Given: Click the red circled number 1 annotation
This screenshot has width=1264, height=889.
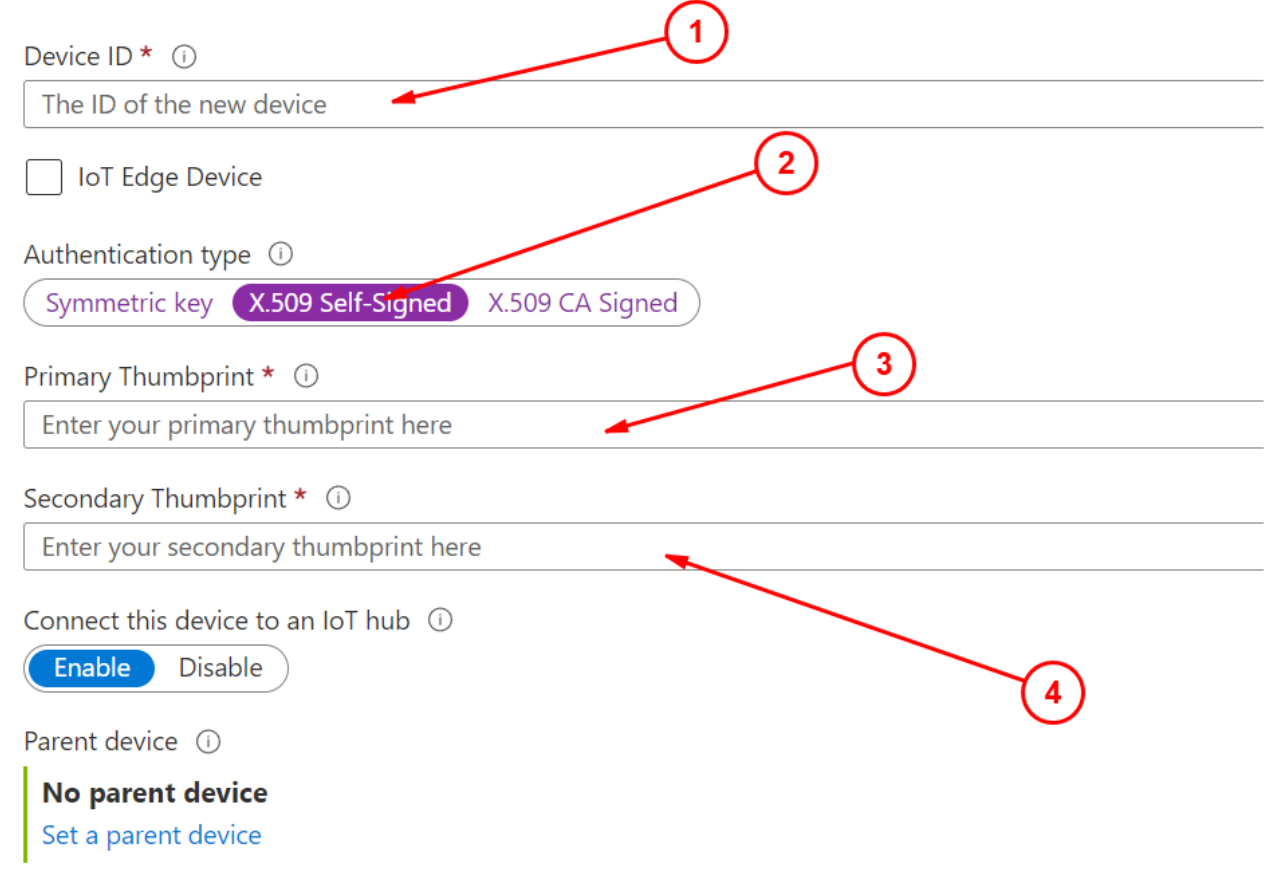Looking at the screenshot, I should 696,32.
